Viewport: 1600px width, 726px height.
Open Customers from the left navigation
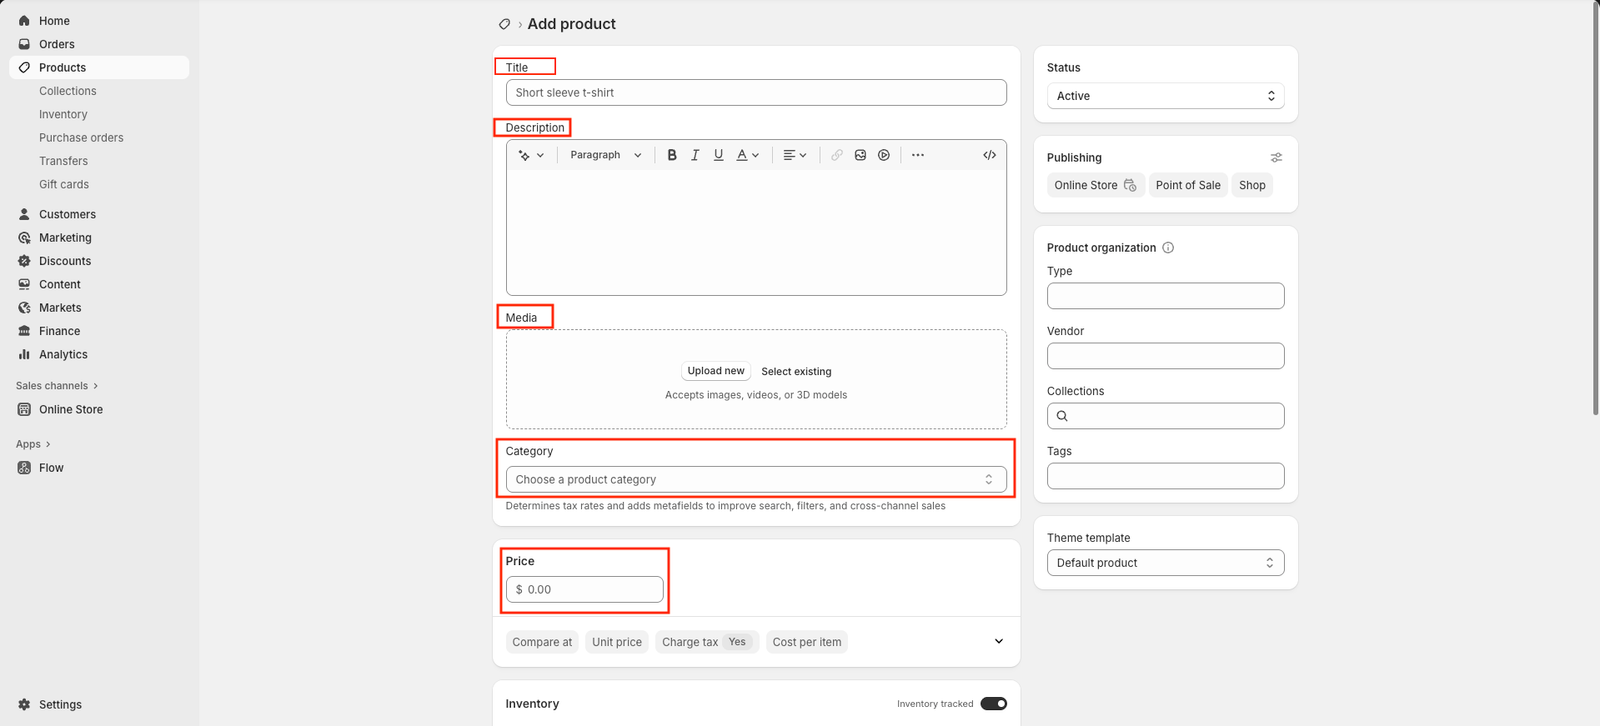67,214
